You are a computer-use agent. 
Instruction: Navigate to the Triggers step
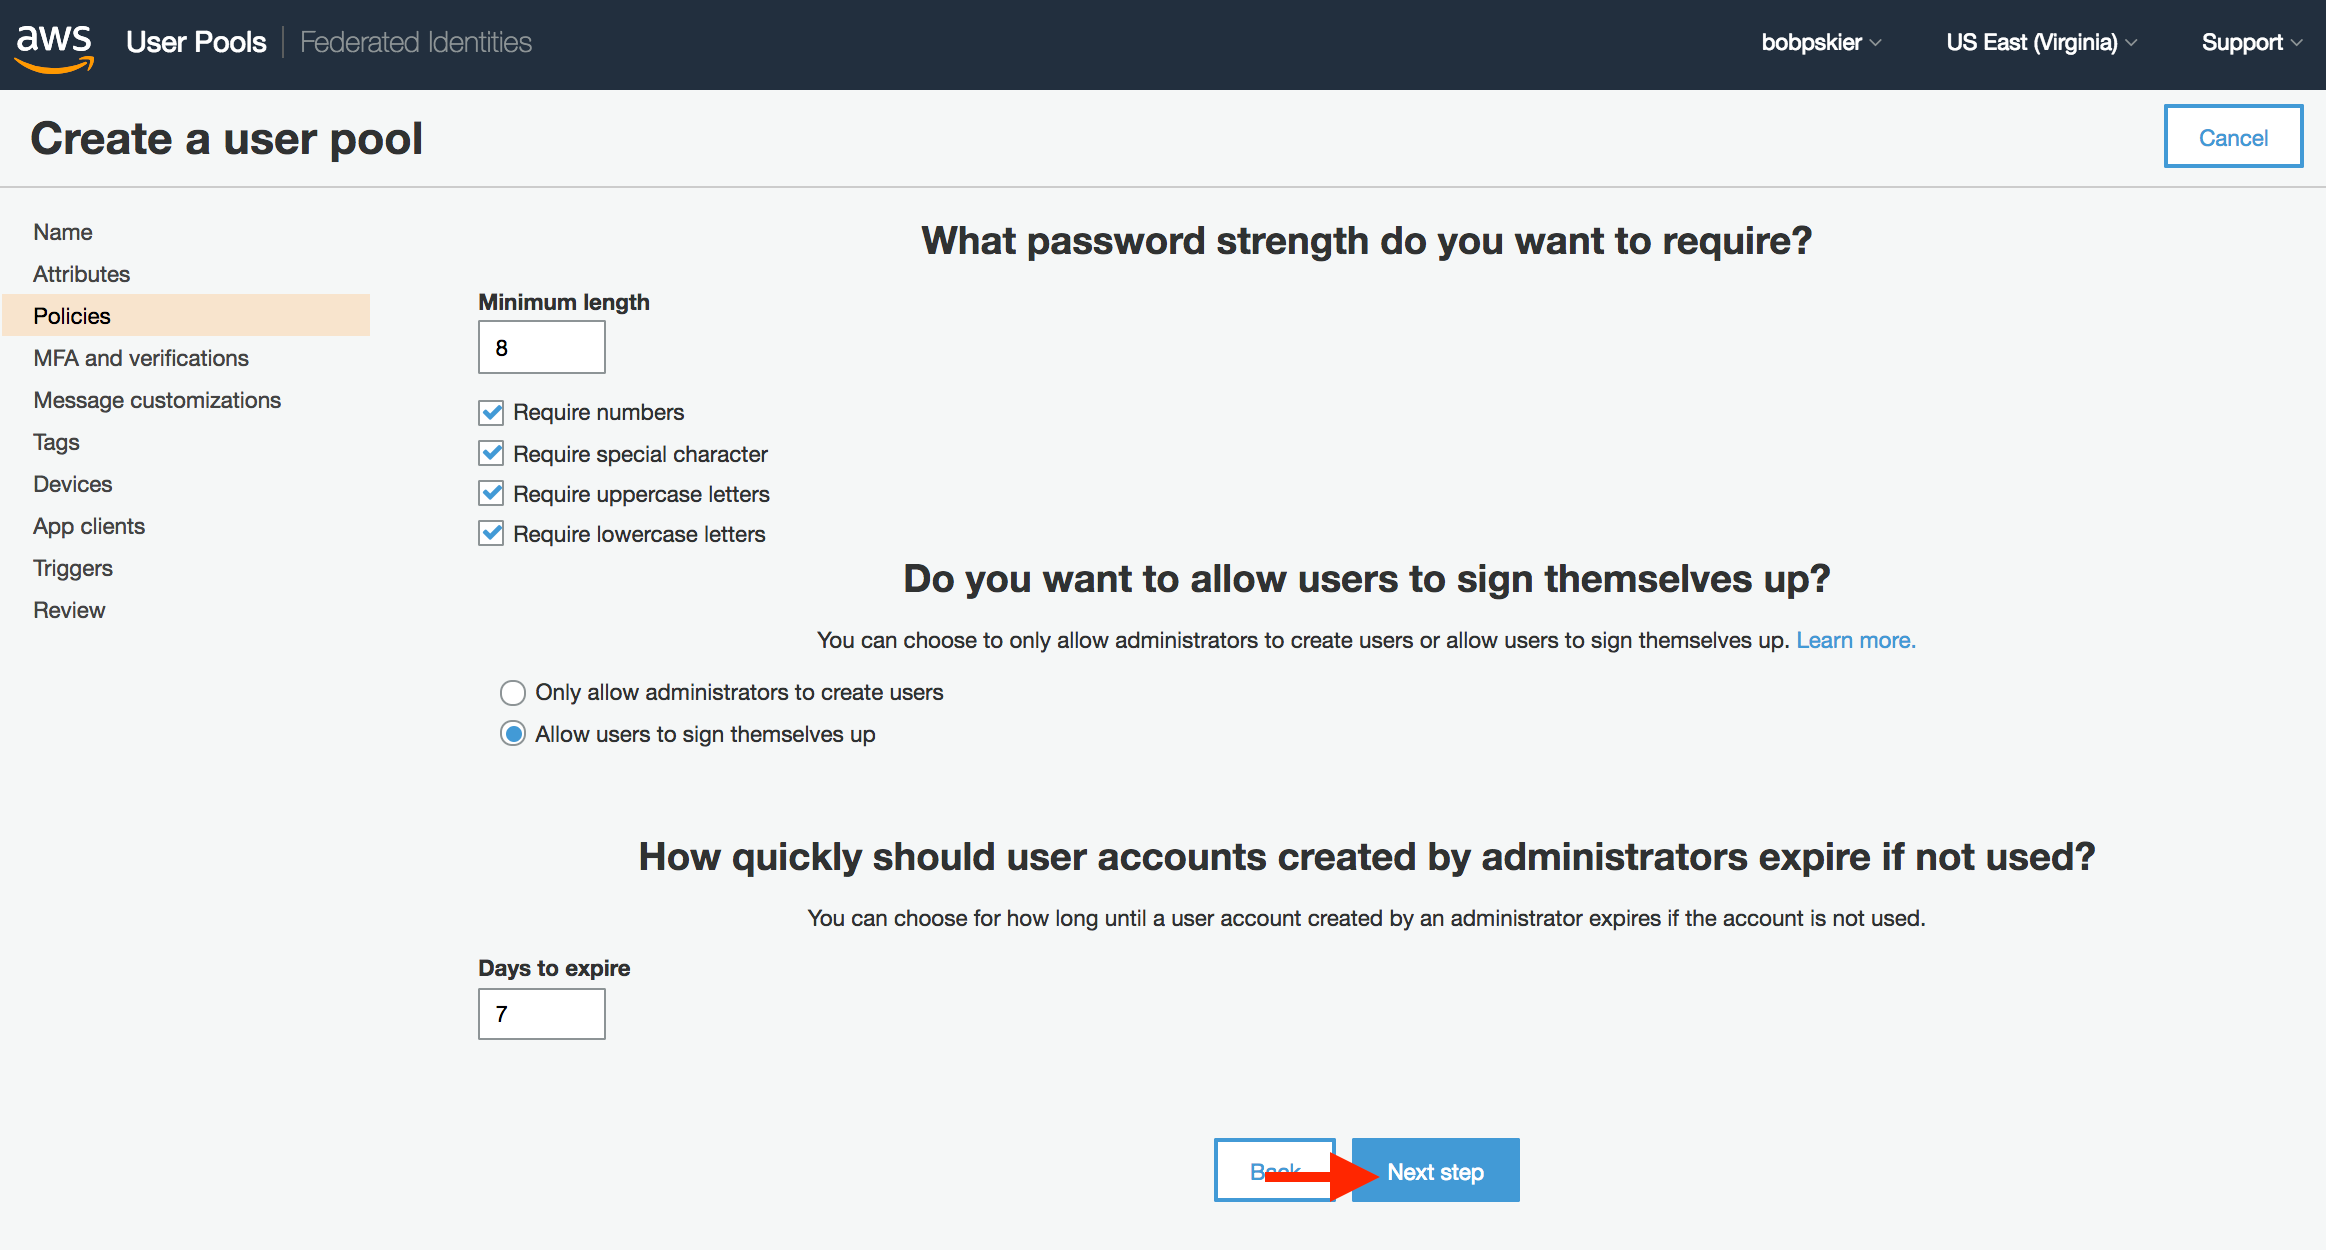tap(73, 568)
